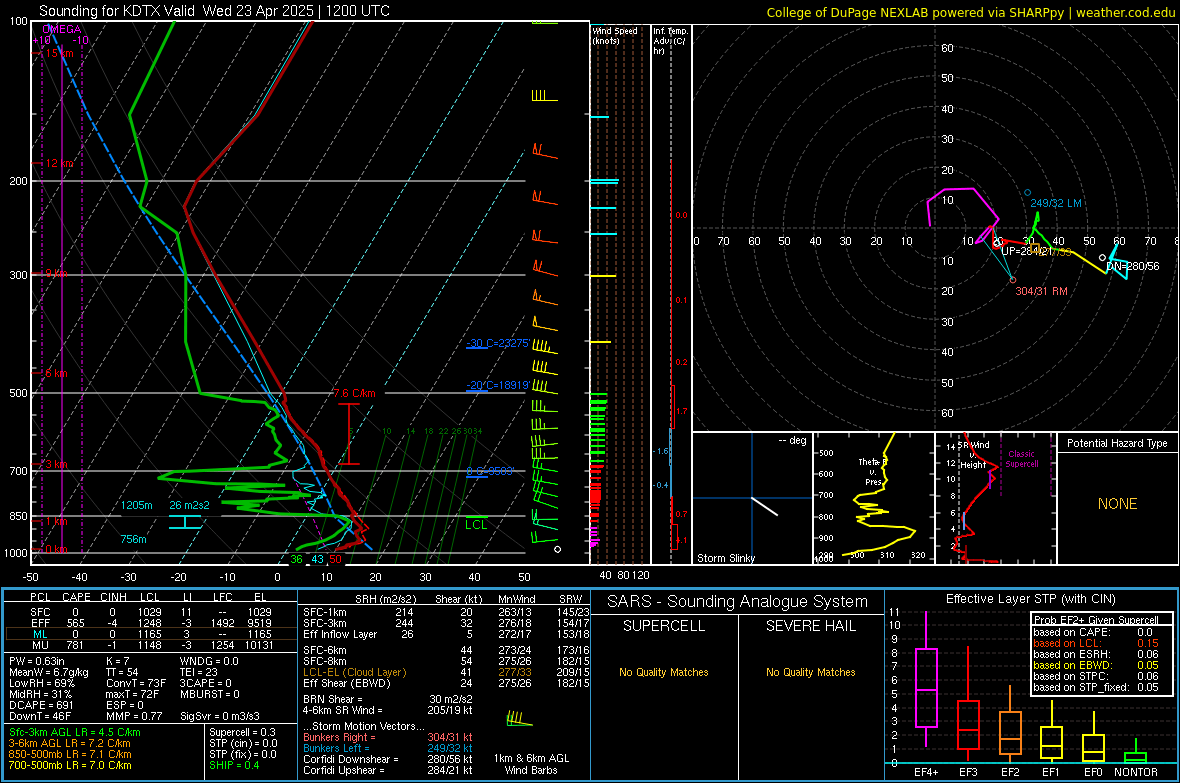Click the 'SigSvr = 0 m3/s3' value
Screen dimensions: 1180x783
coord(220,716)
